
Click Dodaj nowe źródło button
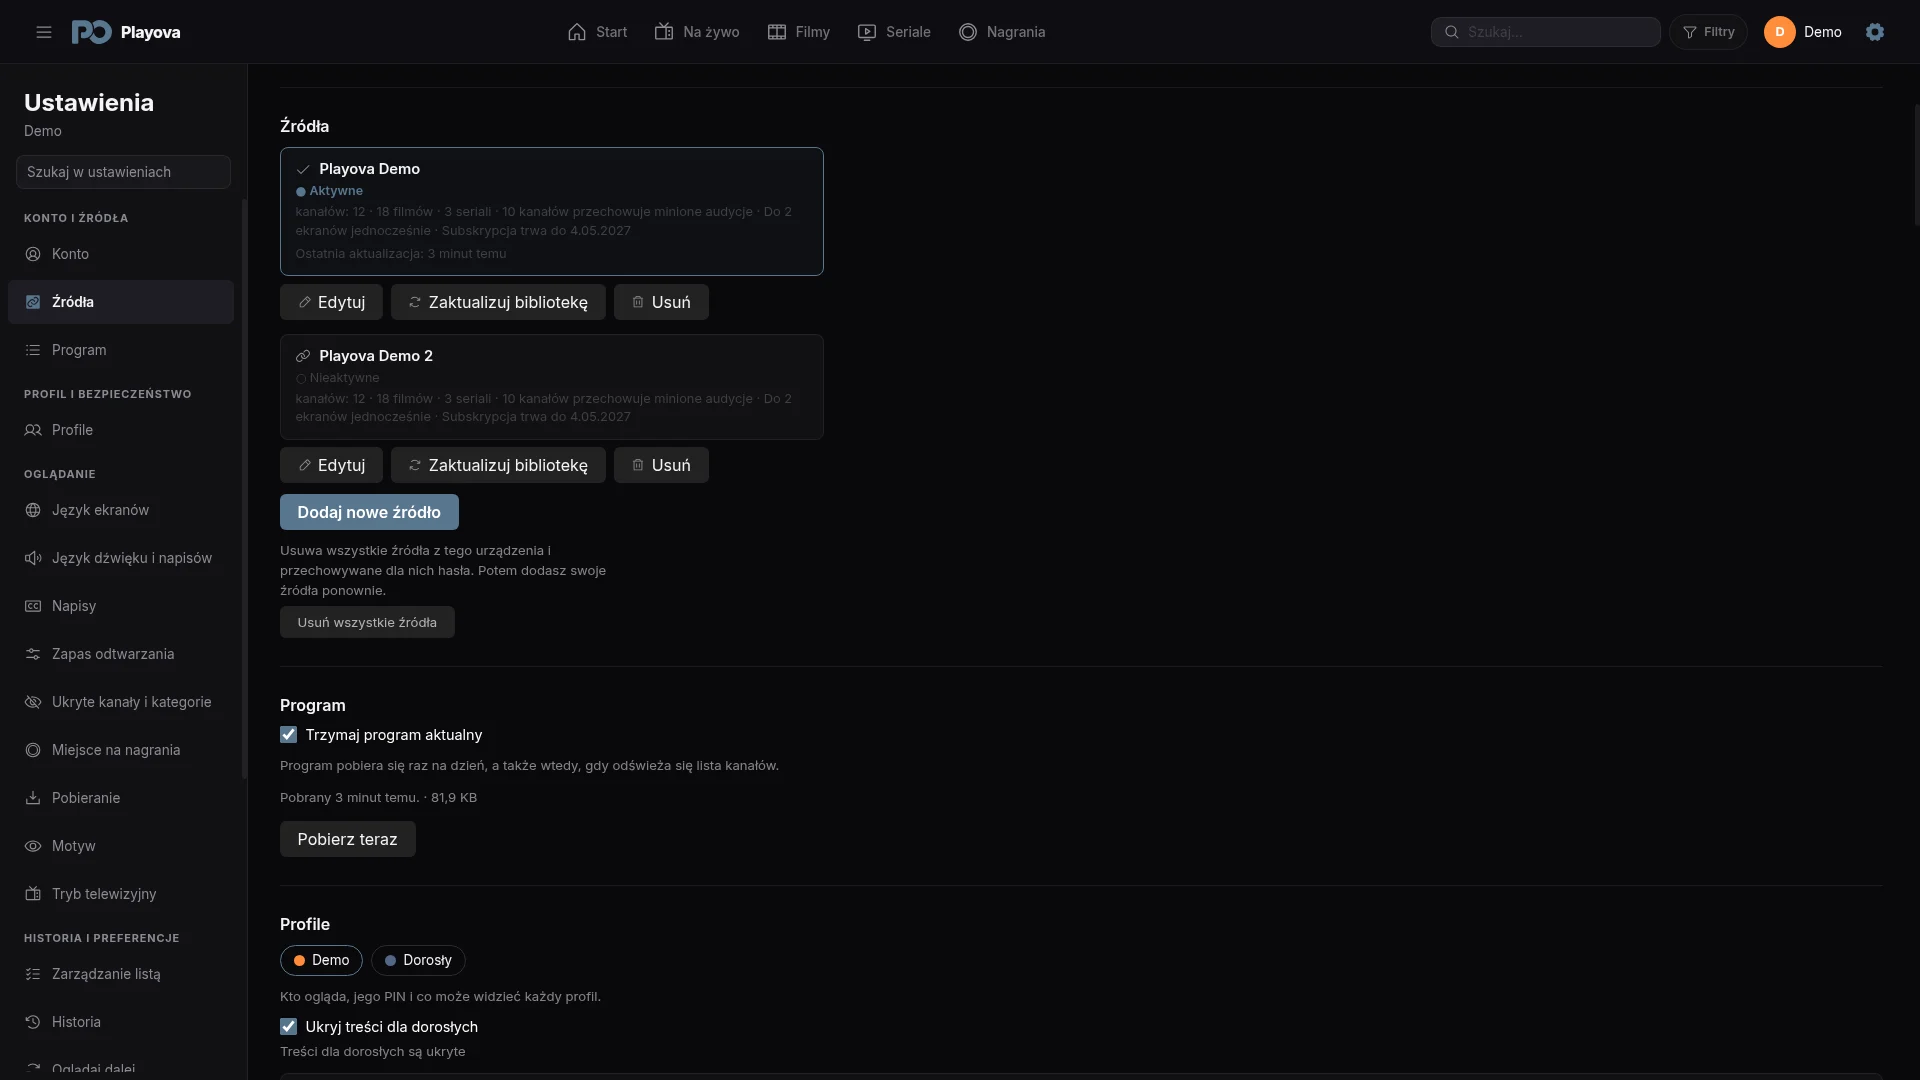click(x=369, y=512)
